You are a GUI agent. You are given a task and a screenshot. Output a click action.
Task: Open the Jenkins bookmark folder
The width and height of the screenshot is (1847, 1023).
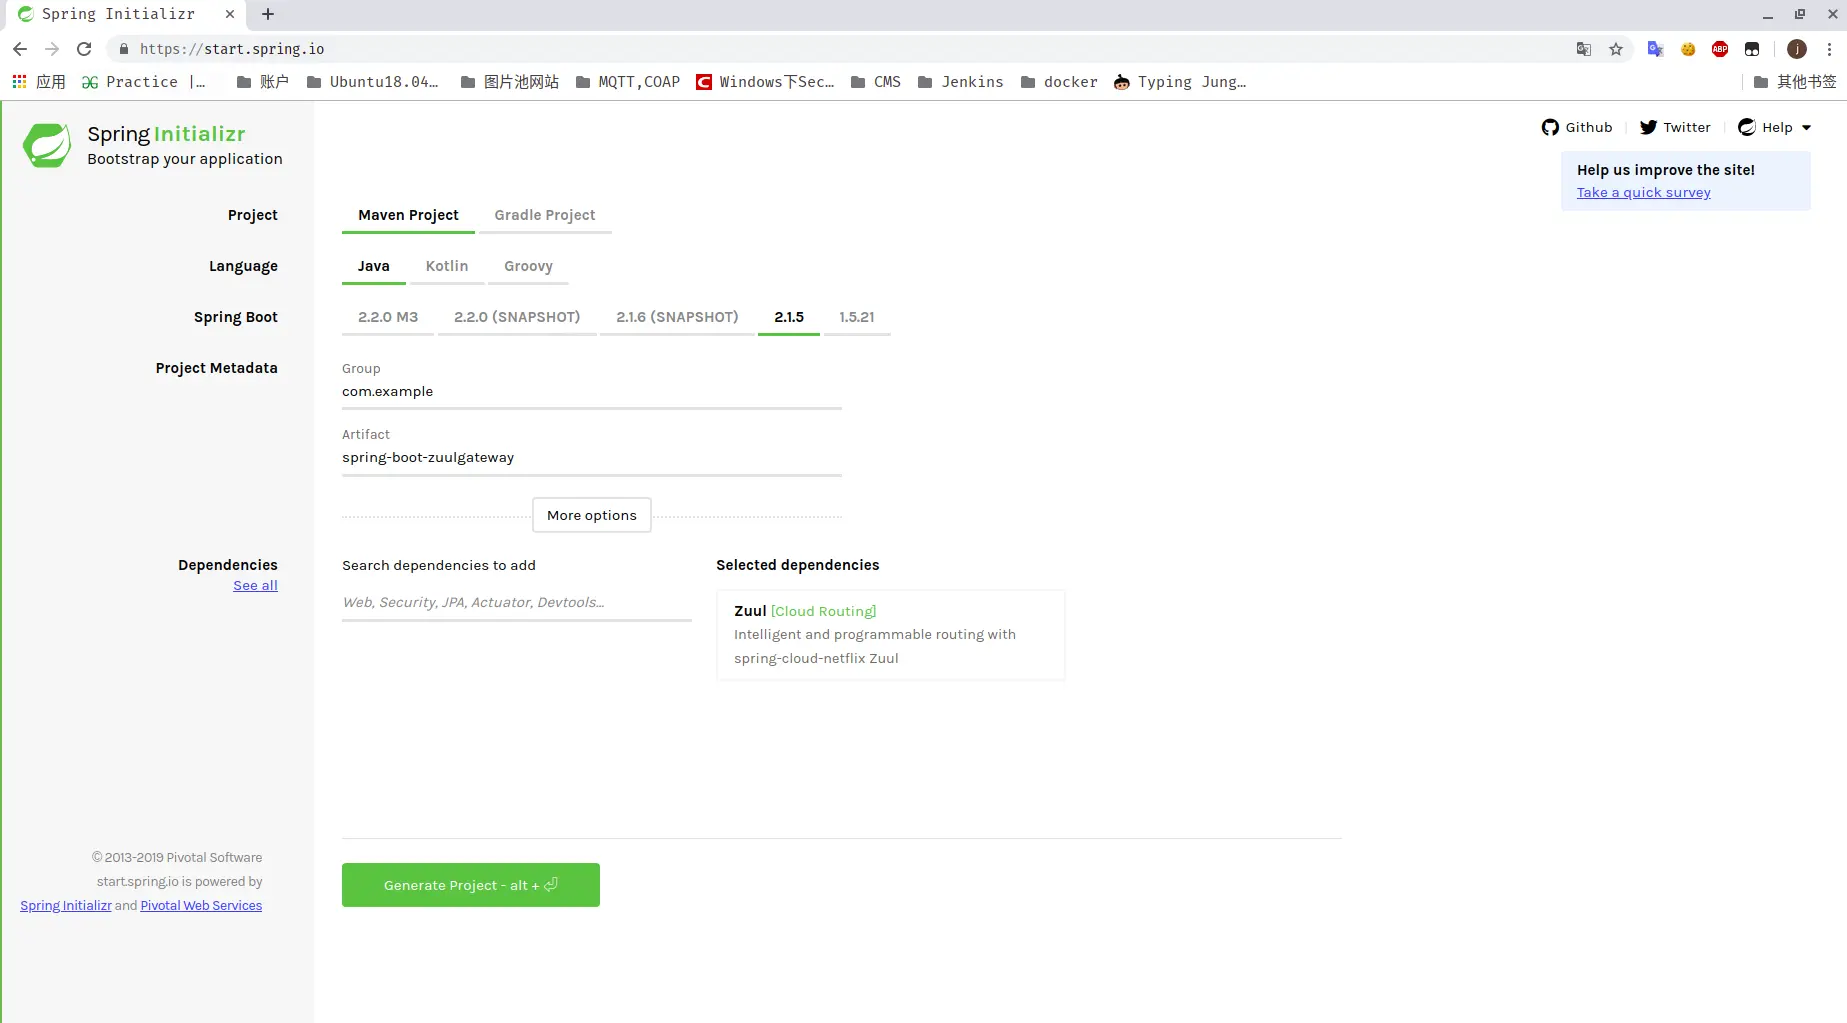pyautogui.click(x=961, y=82)
